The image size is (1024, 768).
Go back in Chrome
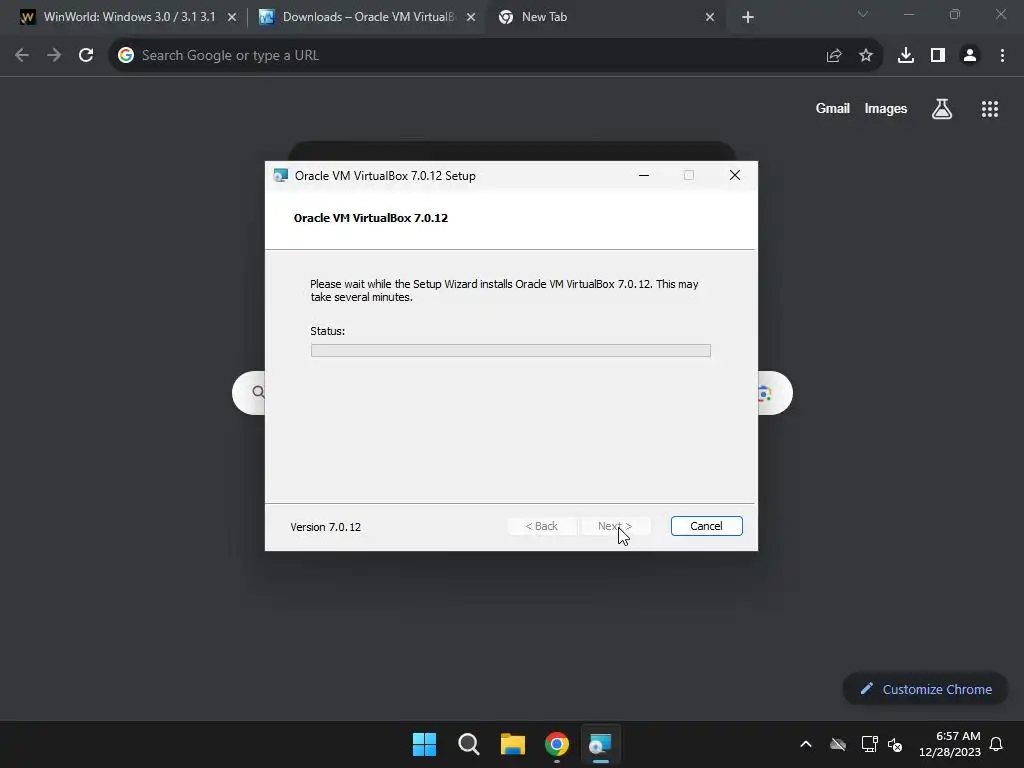(22, 56)
